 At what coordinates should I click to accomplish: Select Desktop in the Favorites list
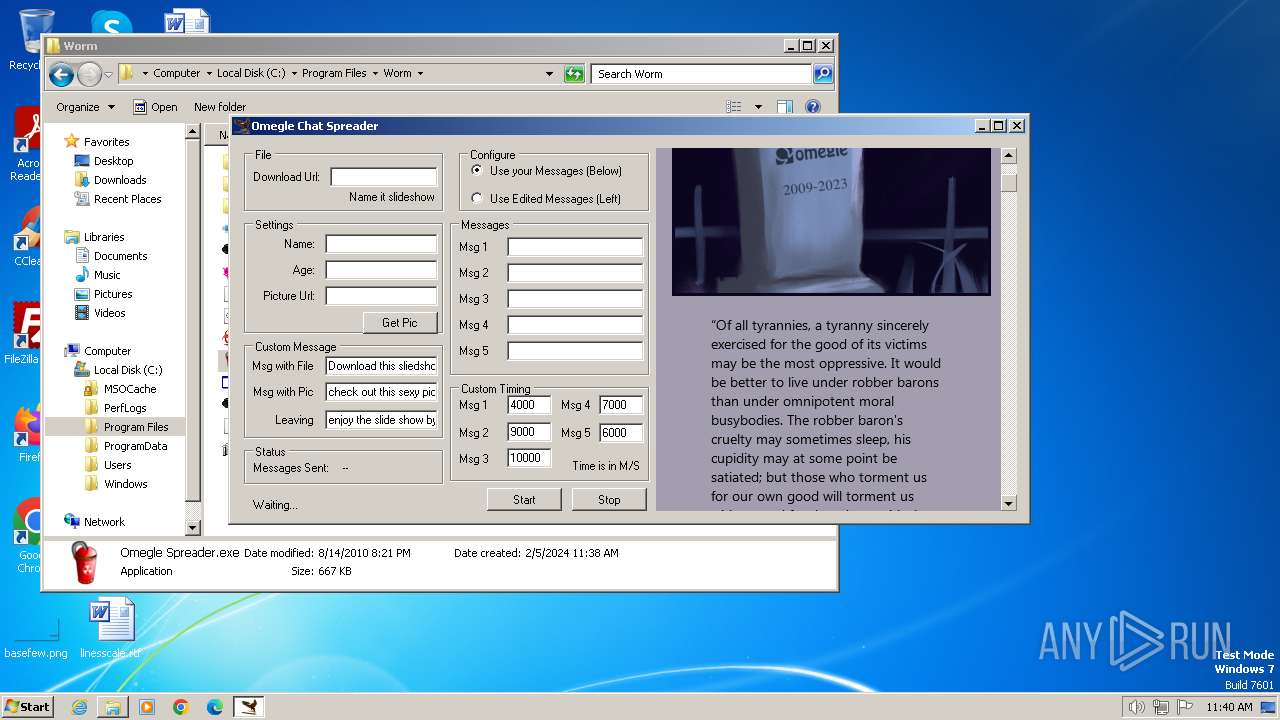113,161
